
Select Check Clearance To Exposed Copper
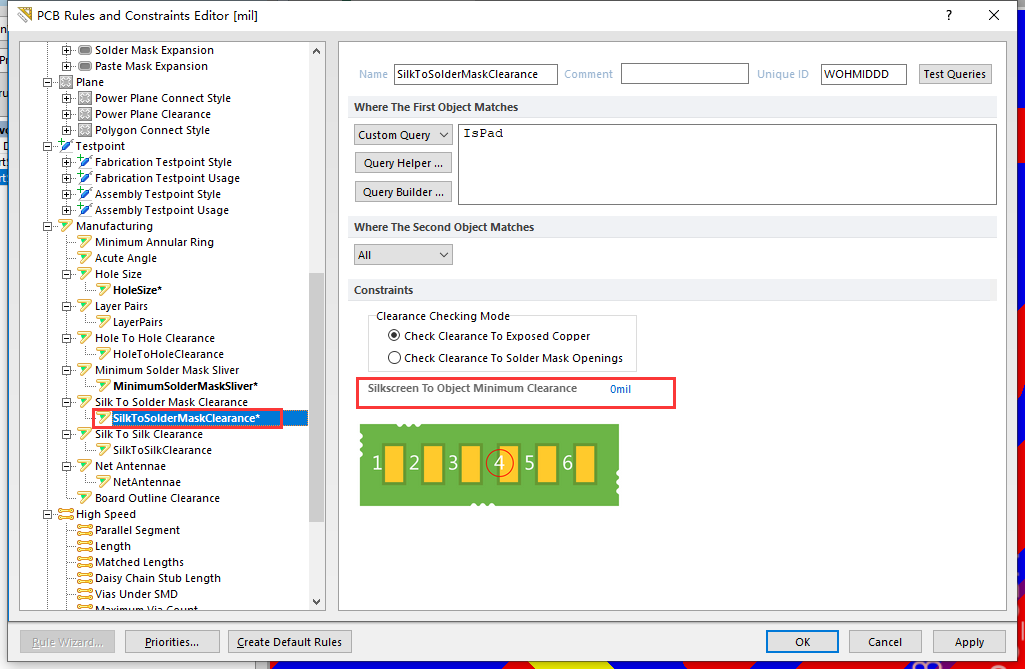[x=394, y=336]
